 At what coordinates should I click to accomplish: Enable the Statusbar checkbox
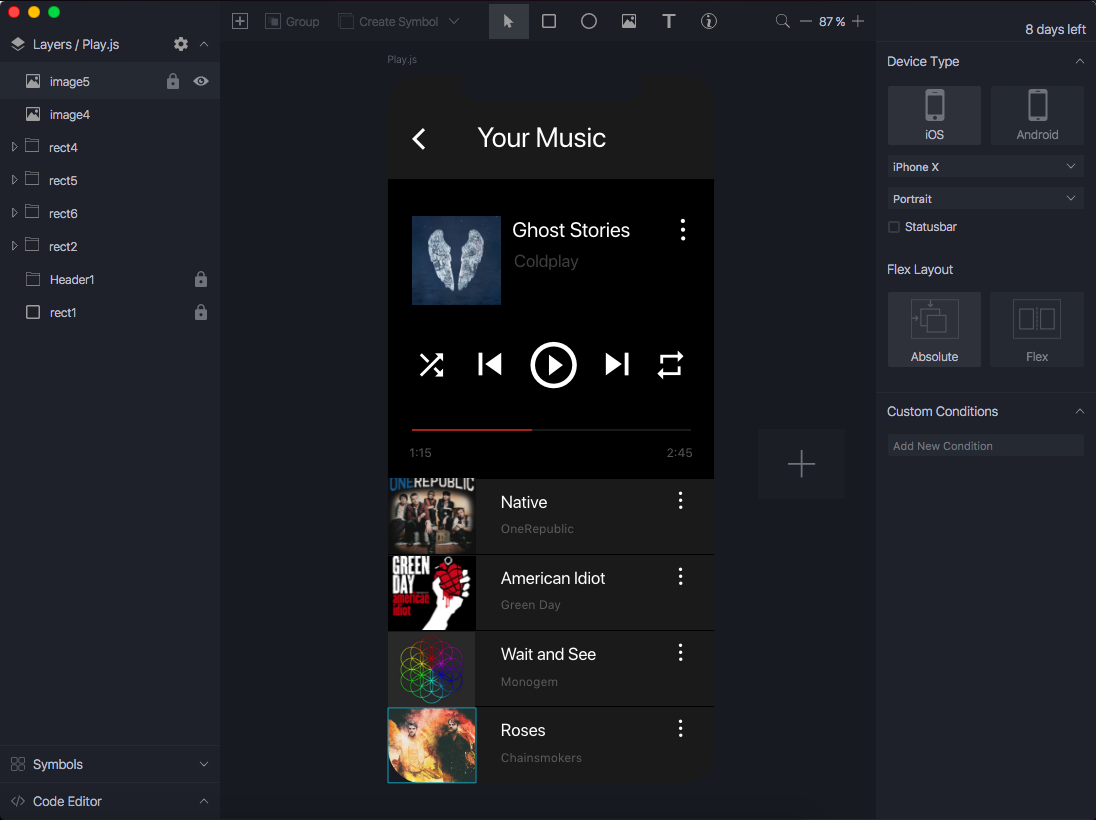tap(893, 226)
